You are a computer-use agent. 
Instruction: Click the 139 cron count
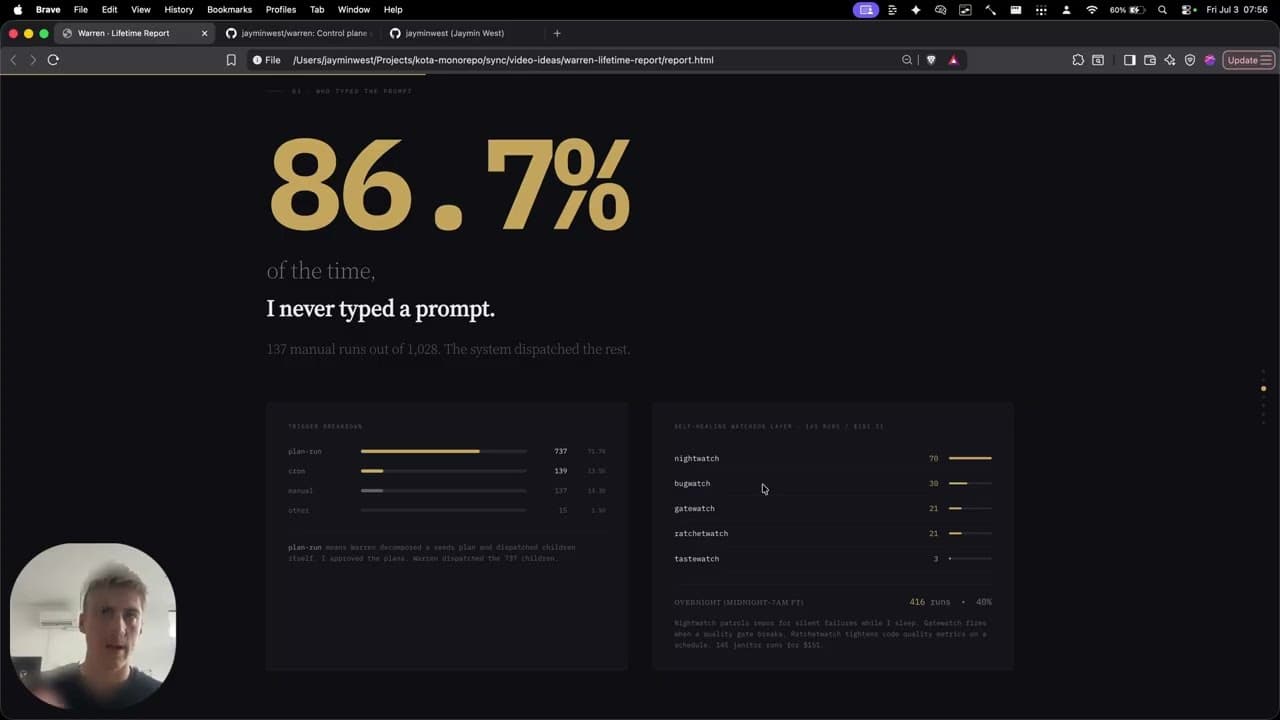tap(561, 471)
